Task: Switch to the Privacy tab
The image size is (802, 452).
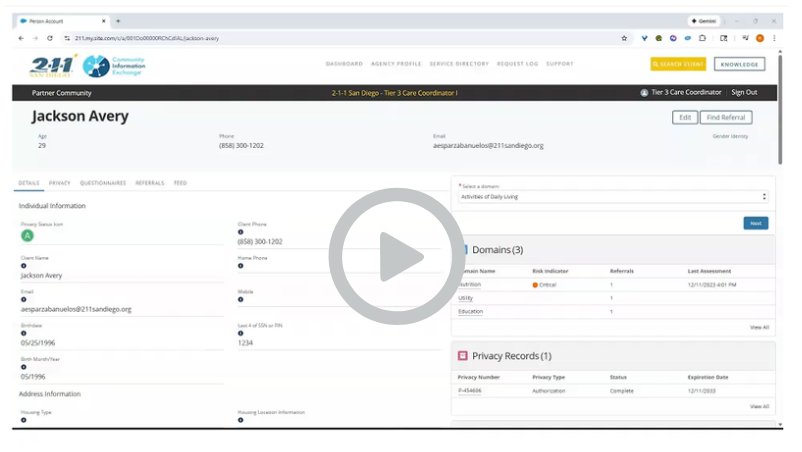Action: tap(60, 183)
